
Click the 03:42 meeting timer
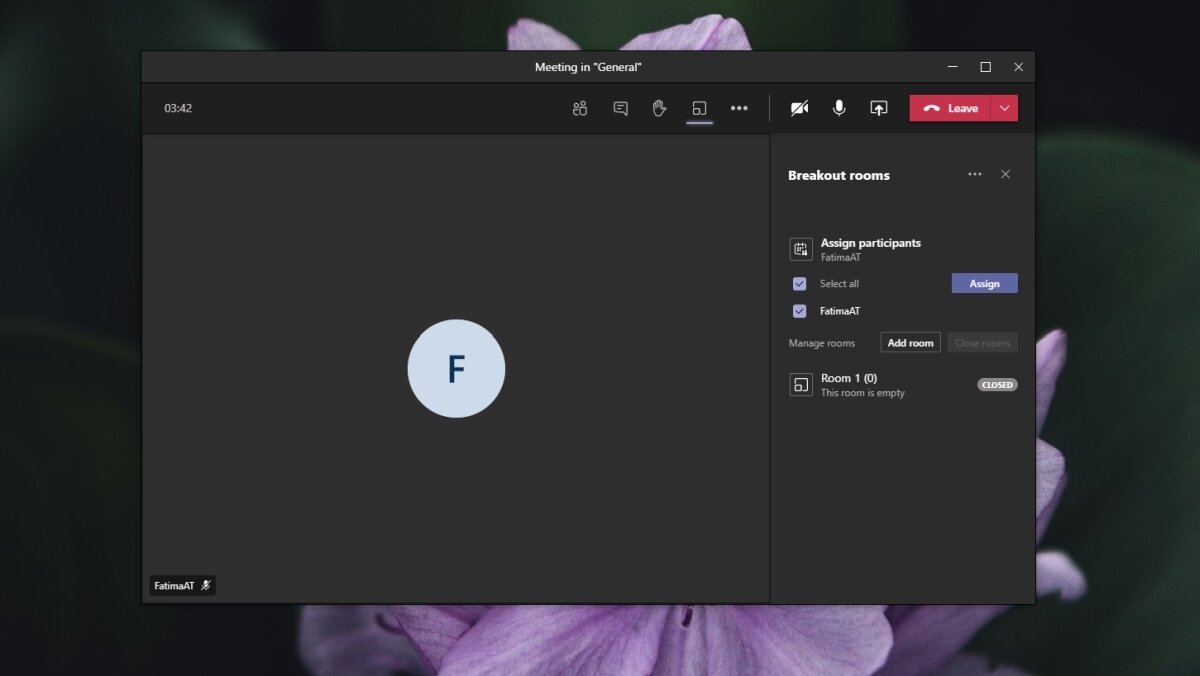(178, 108)
